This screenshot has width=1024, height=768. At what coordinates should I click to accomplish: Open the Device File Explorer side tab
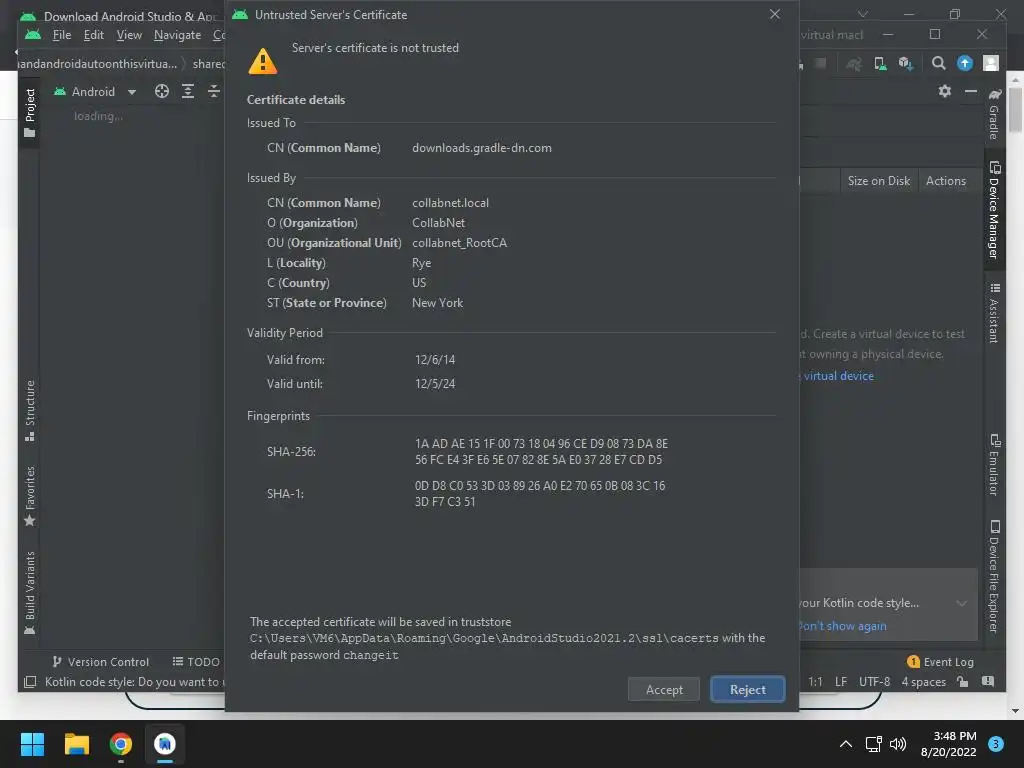[994, 577]
